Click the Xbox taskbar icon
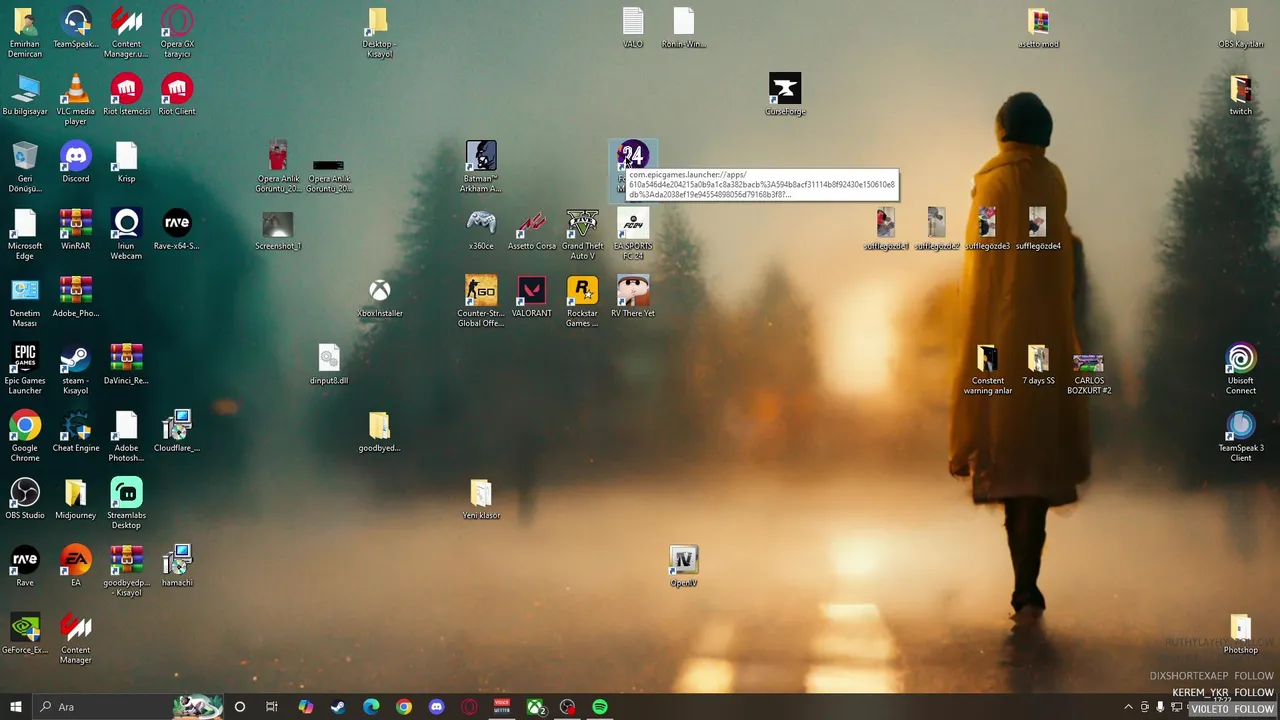Screen dimensions: 1280x720 pos(536,707)
